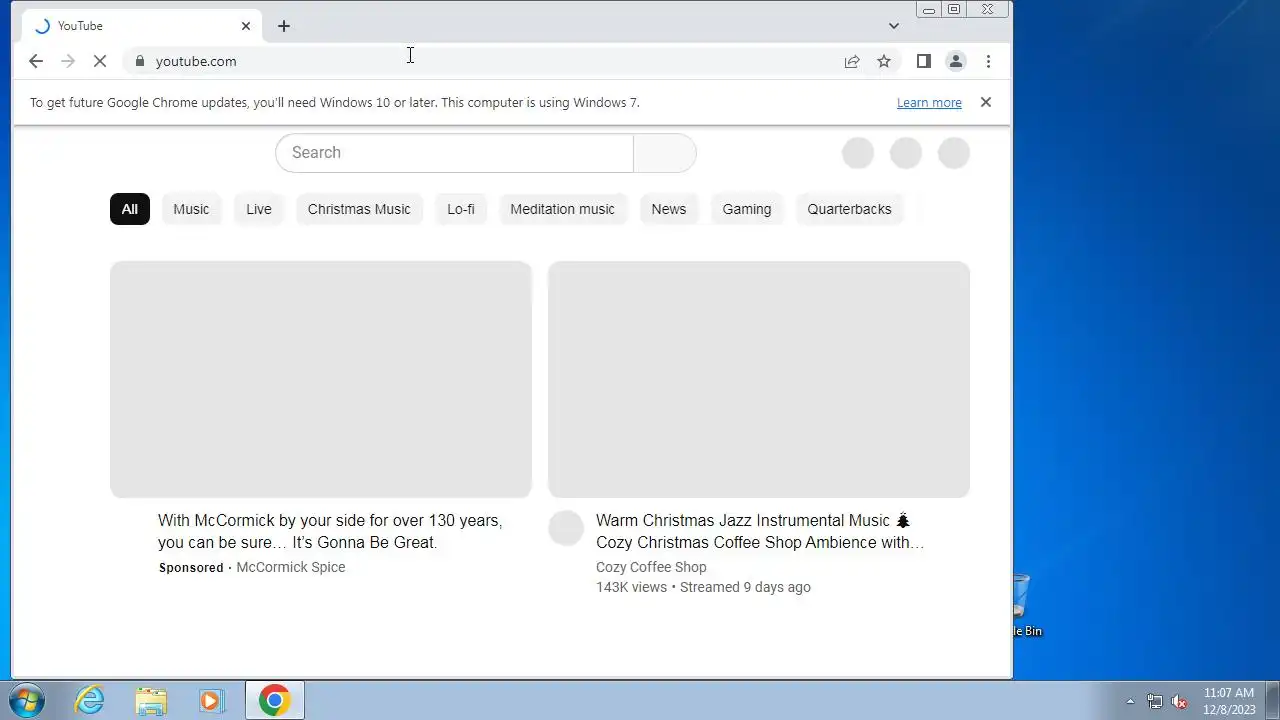Go back with the browser back arrow

(x=36, y=61)
